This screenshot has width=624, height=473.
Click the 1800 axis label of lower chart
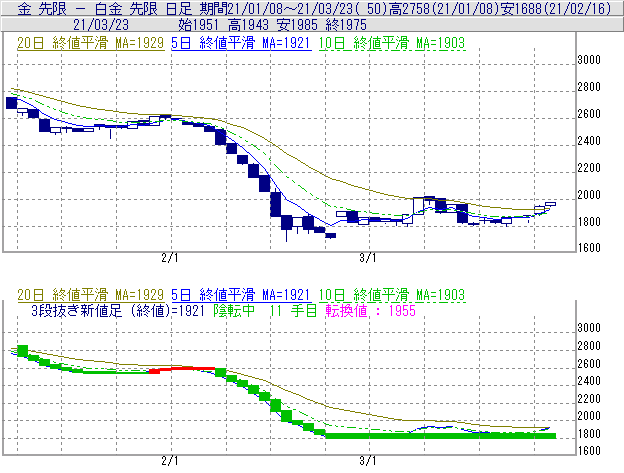(x=589, y=434)
